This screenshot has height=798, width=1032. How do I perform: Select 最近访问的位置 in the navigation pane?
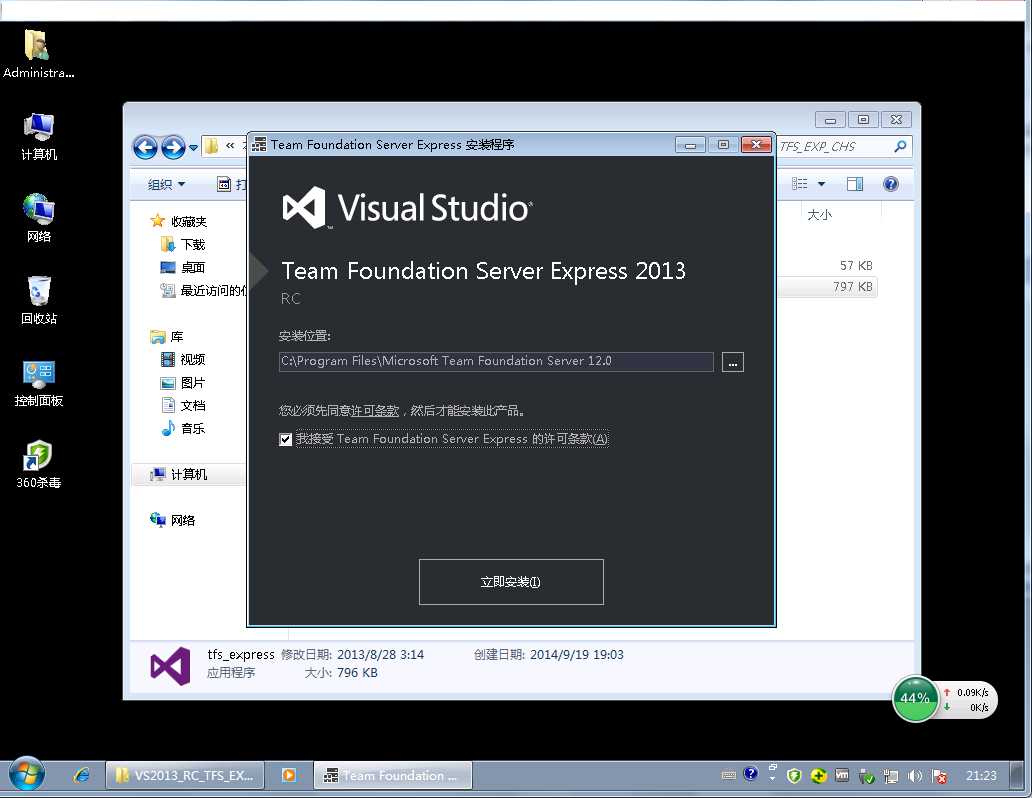point(203,290)
